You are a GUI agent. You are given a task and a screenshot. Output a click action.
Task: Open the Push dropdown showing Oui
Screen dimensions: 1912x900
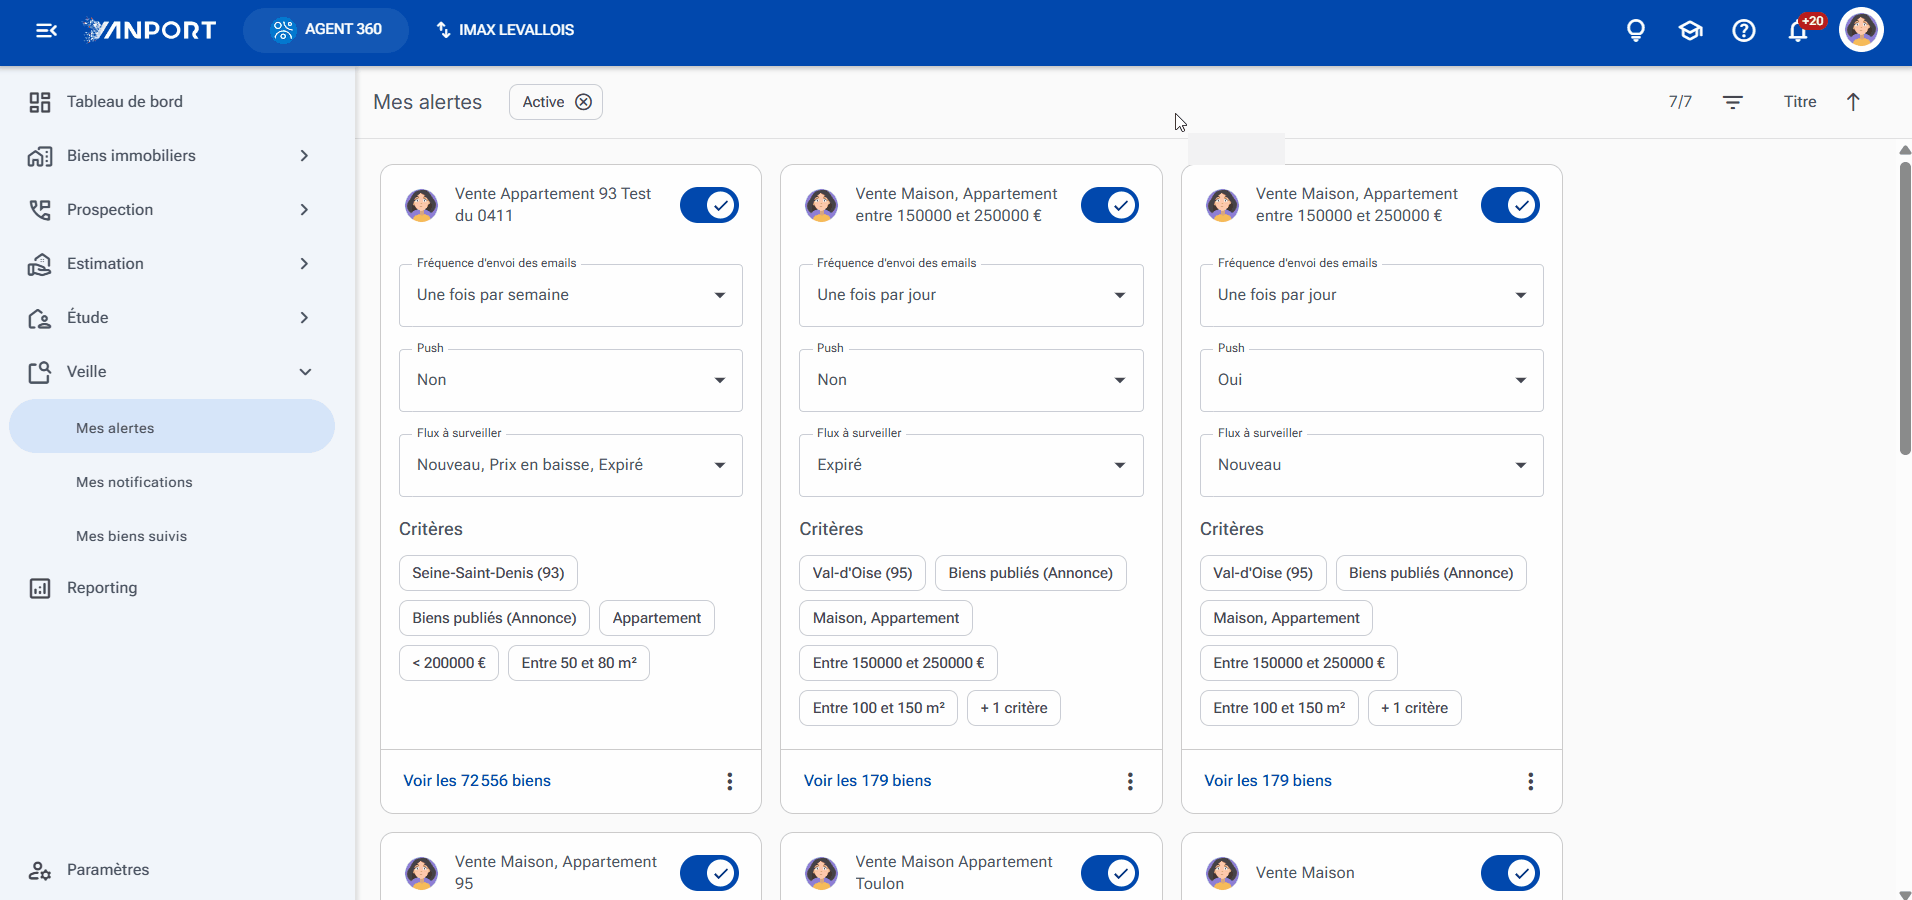[1372, 380]
